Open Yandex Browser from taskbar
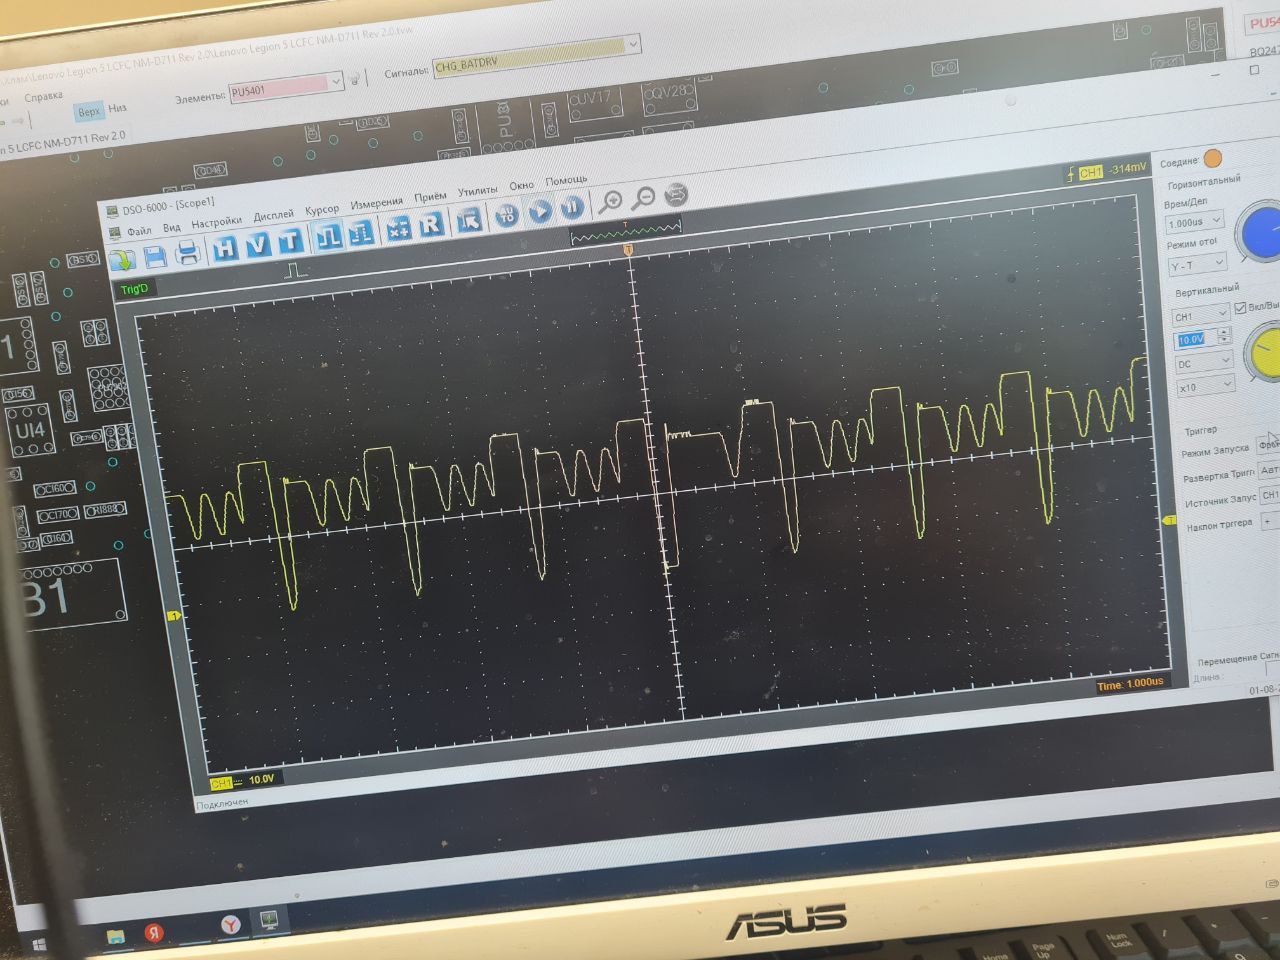This screenshot has height=960, width=1280. (x=230, y=925)
